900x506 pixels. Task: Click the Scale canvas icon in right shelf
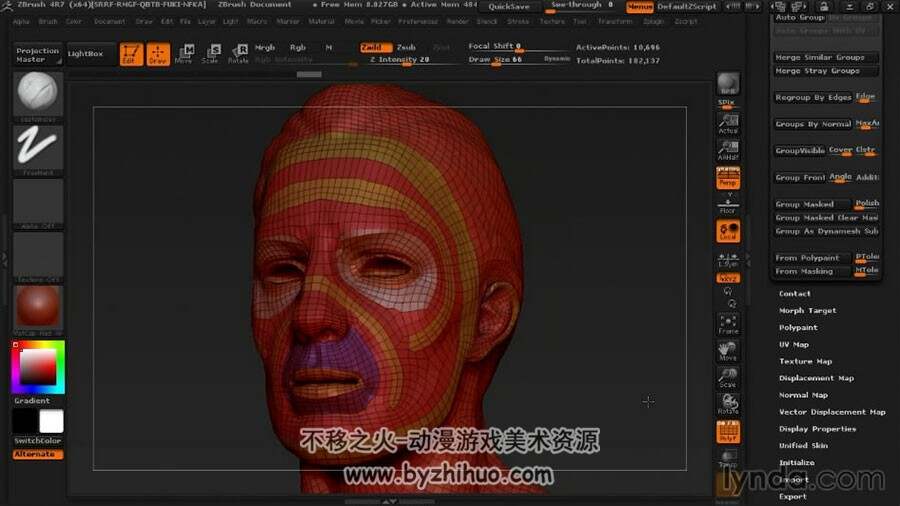728,377
